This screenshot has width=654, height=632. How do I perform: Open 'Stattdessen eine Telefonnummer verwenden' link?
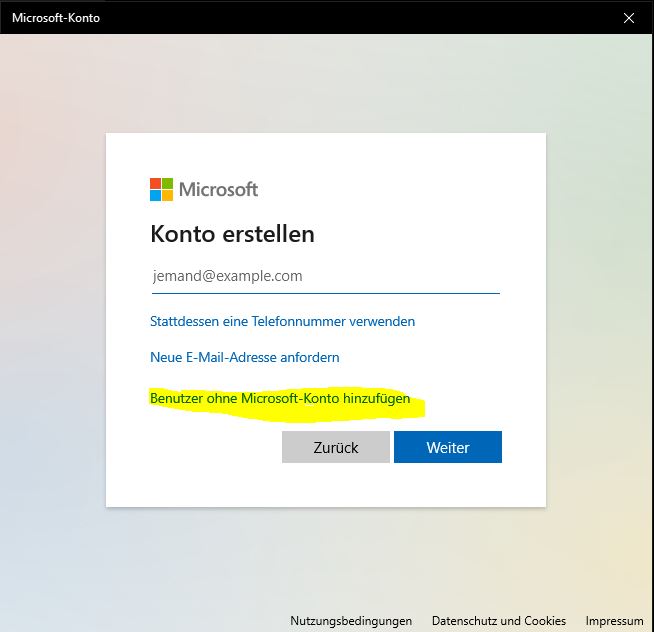coord(282,322)
